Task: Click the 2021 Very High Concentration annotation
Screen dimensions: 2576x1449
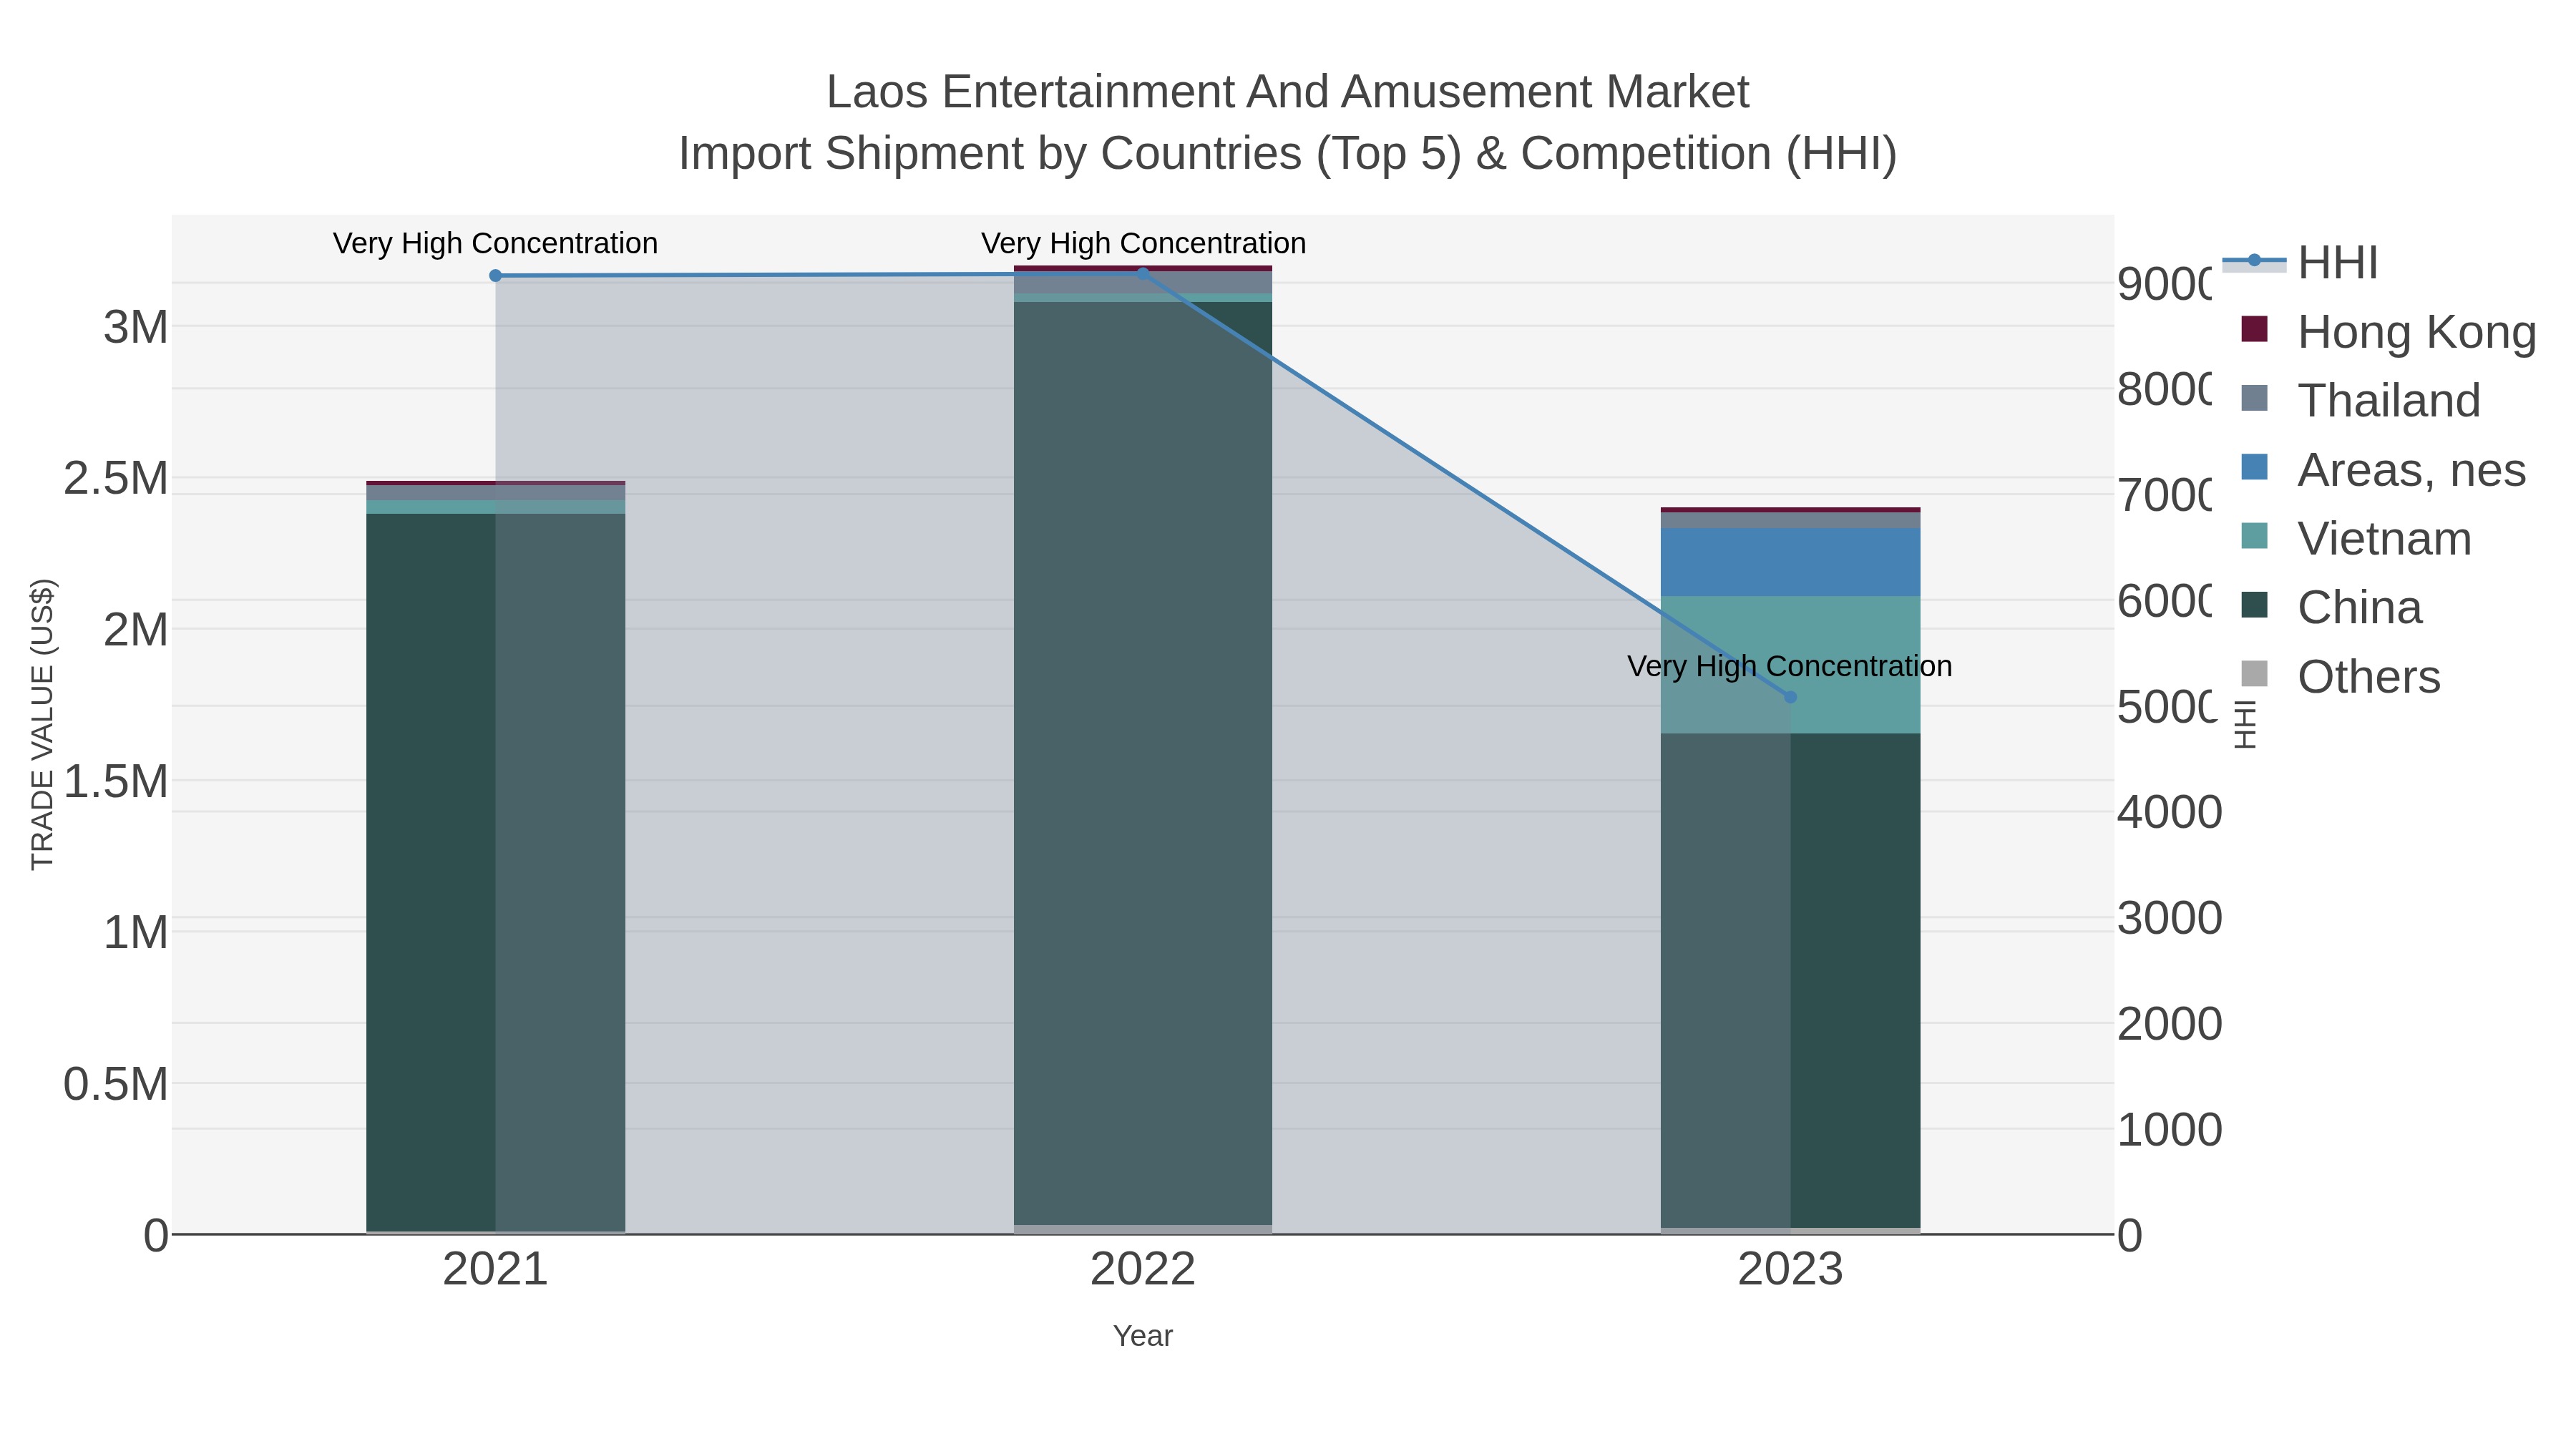Action: 495,243
